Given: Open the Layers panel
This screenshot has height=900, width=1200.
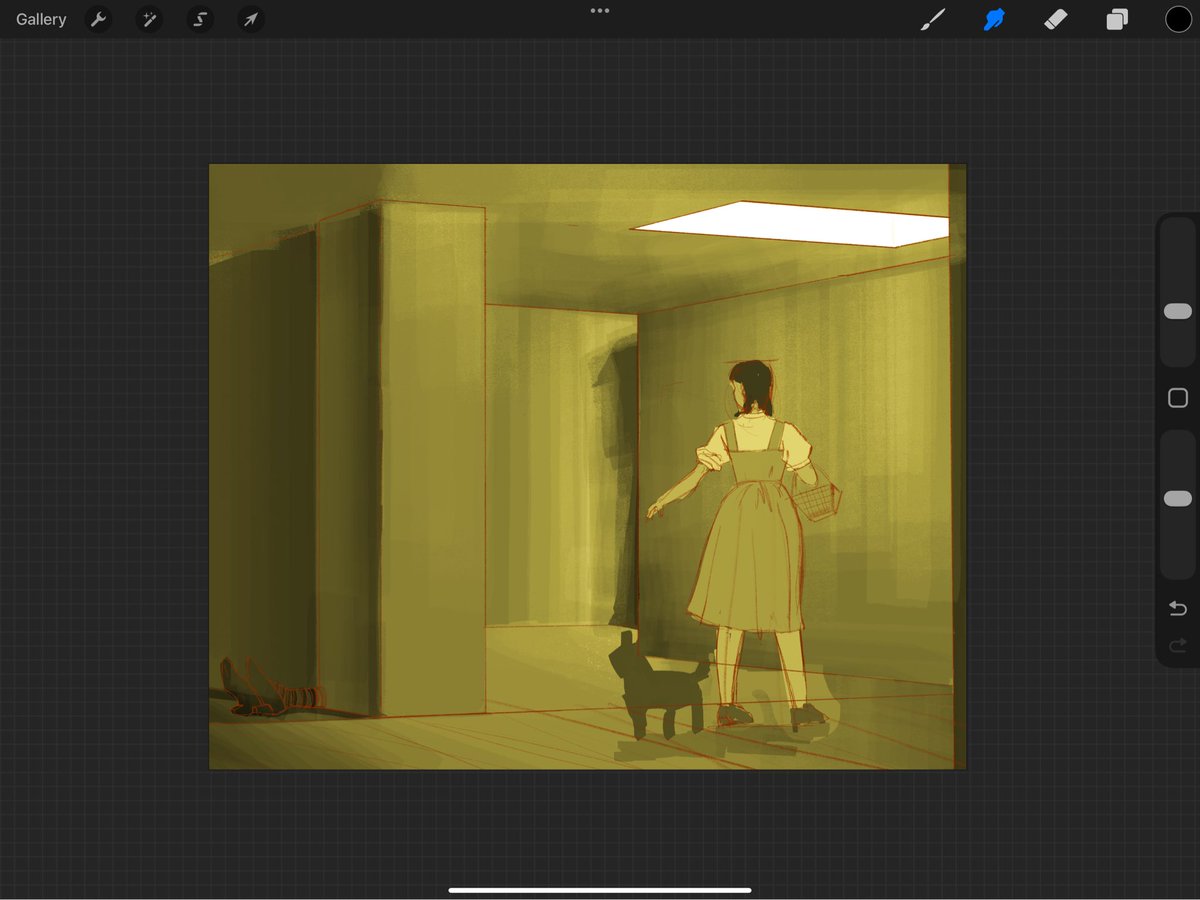Looking at the screenshot, I should click(1117, 19).
